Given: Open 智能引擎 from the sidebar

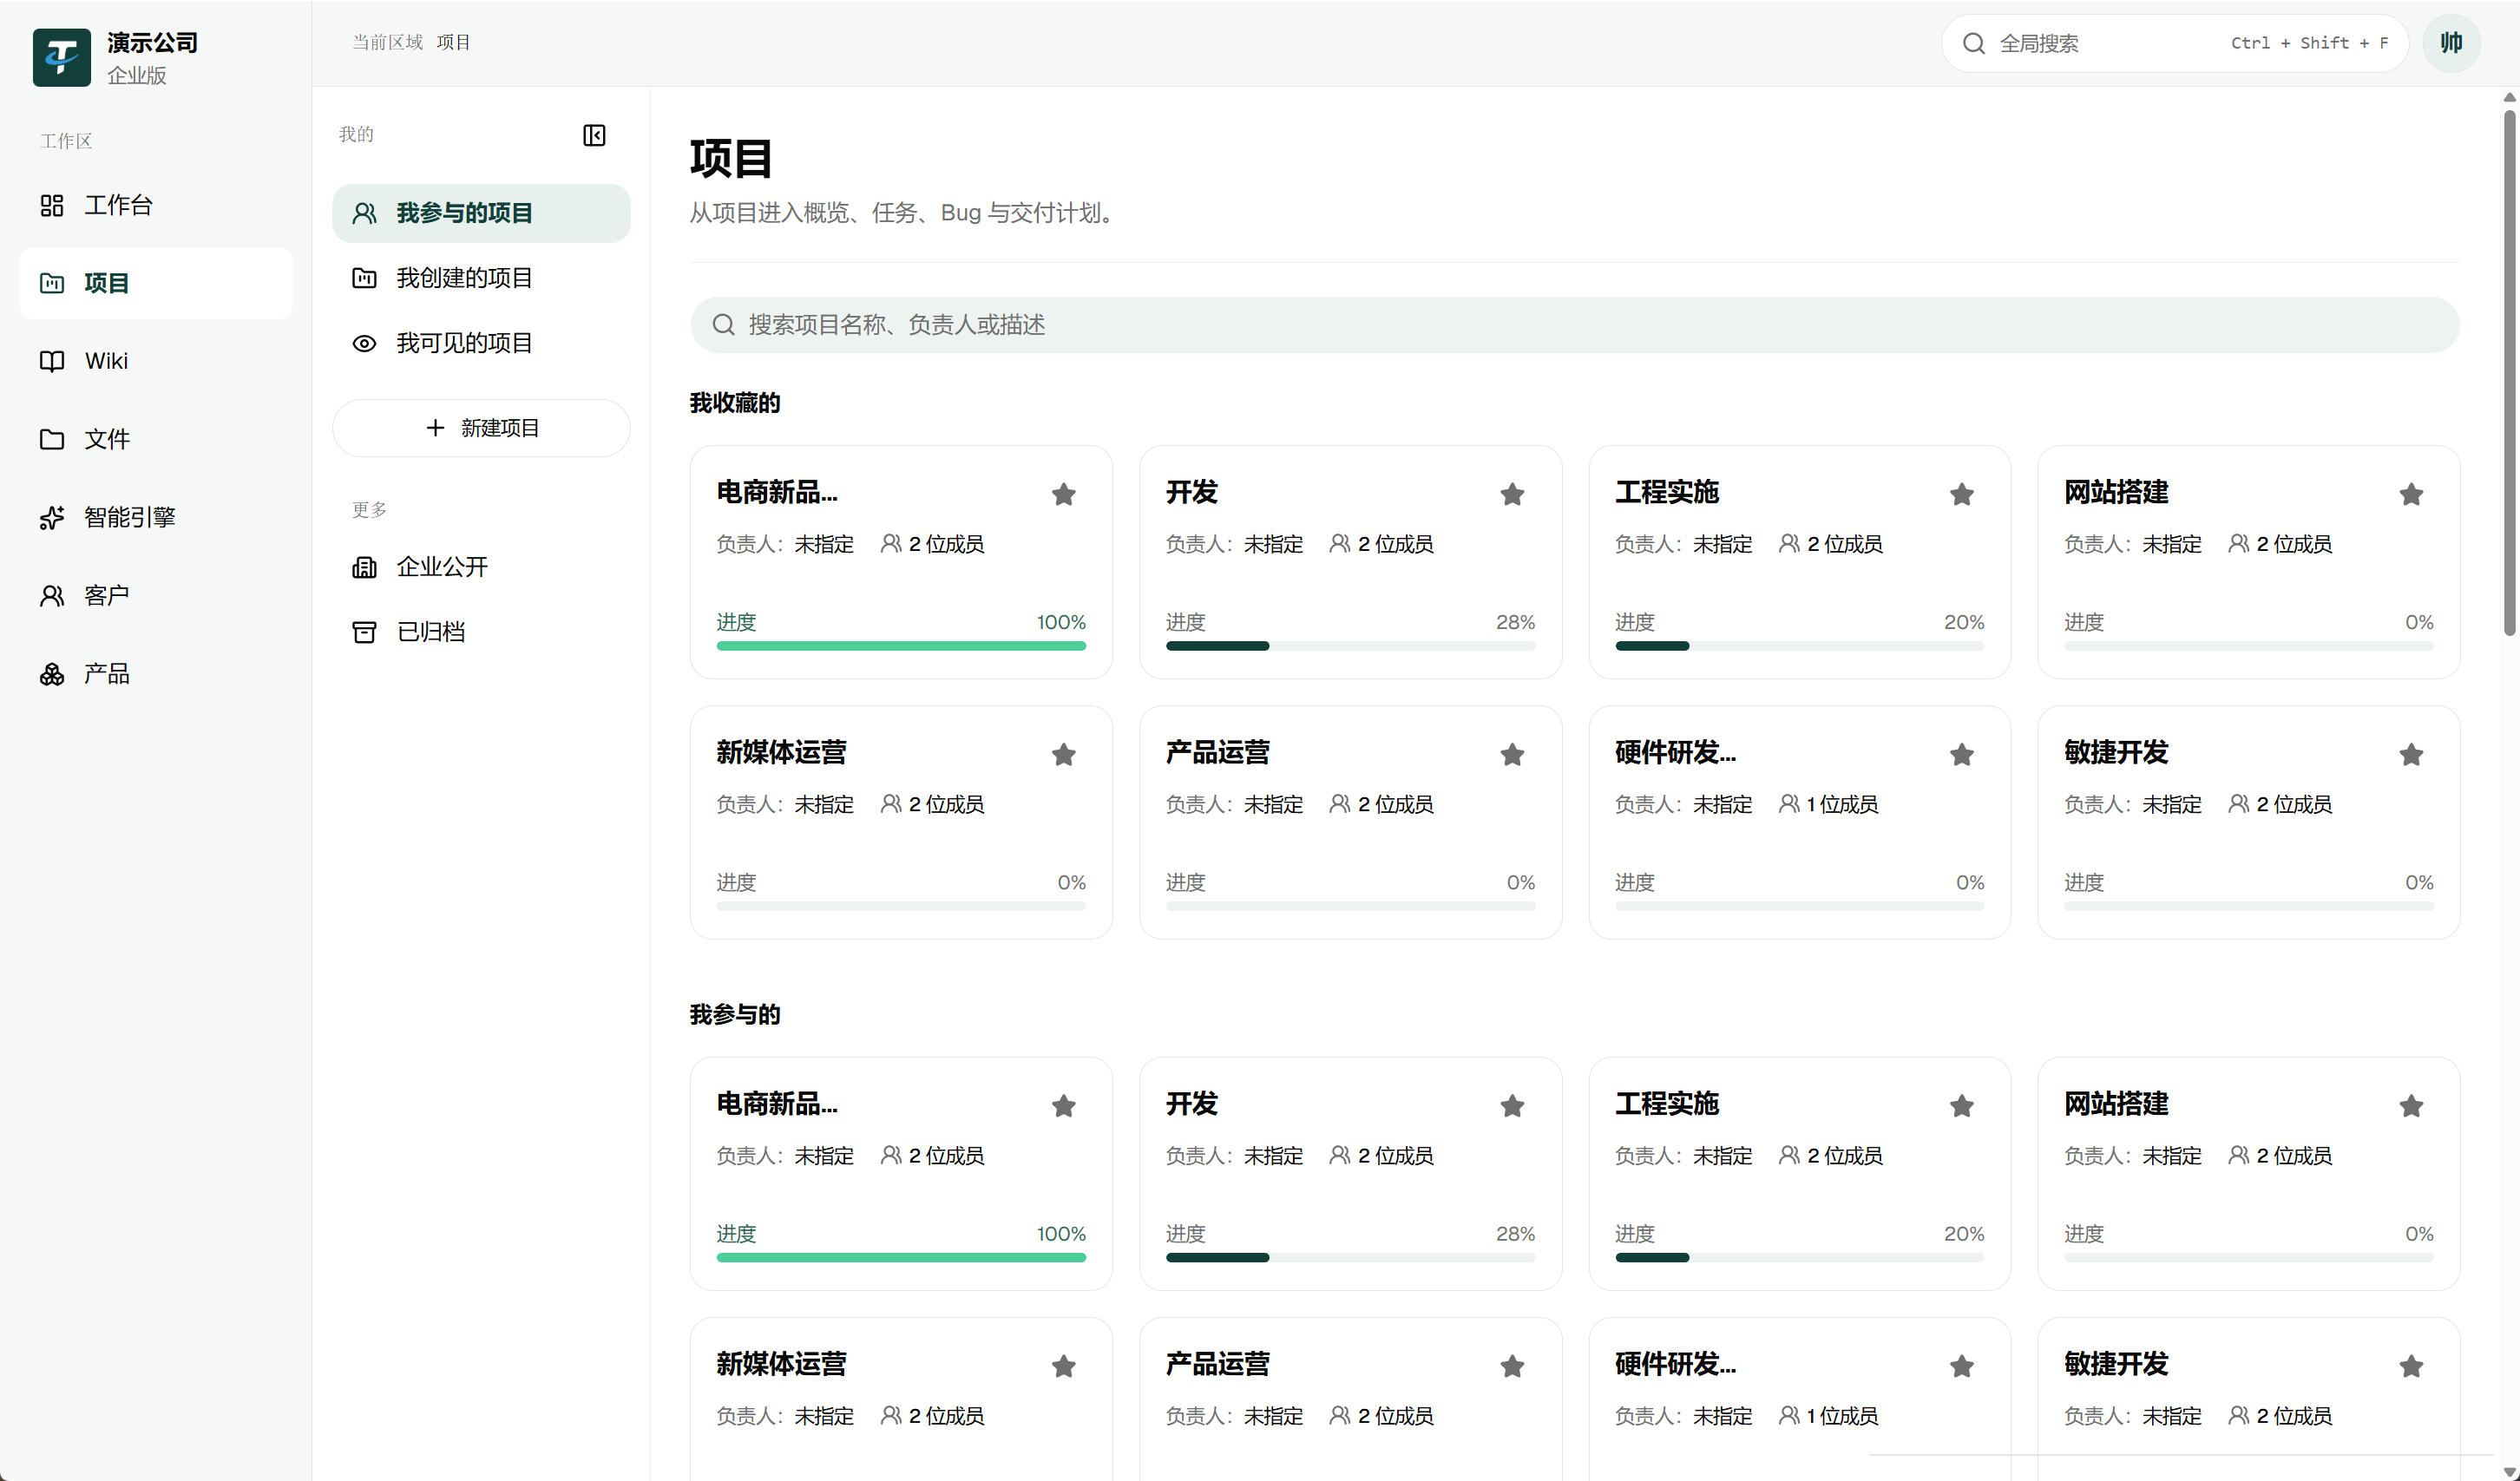Looking at the screenshot, I should tap(156, 517).
